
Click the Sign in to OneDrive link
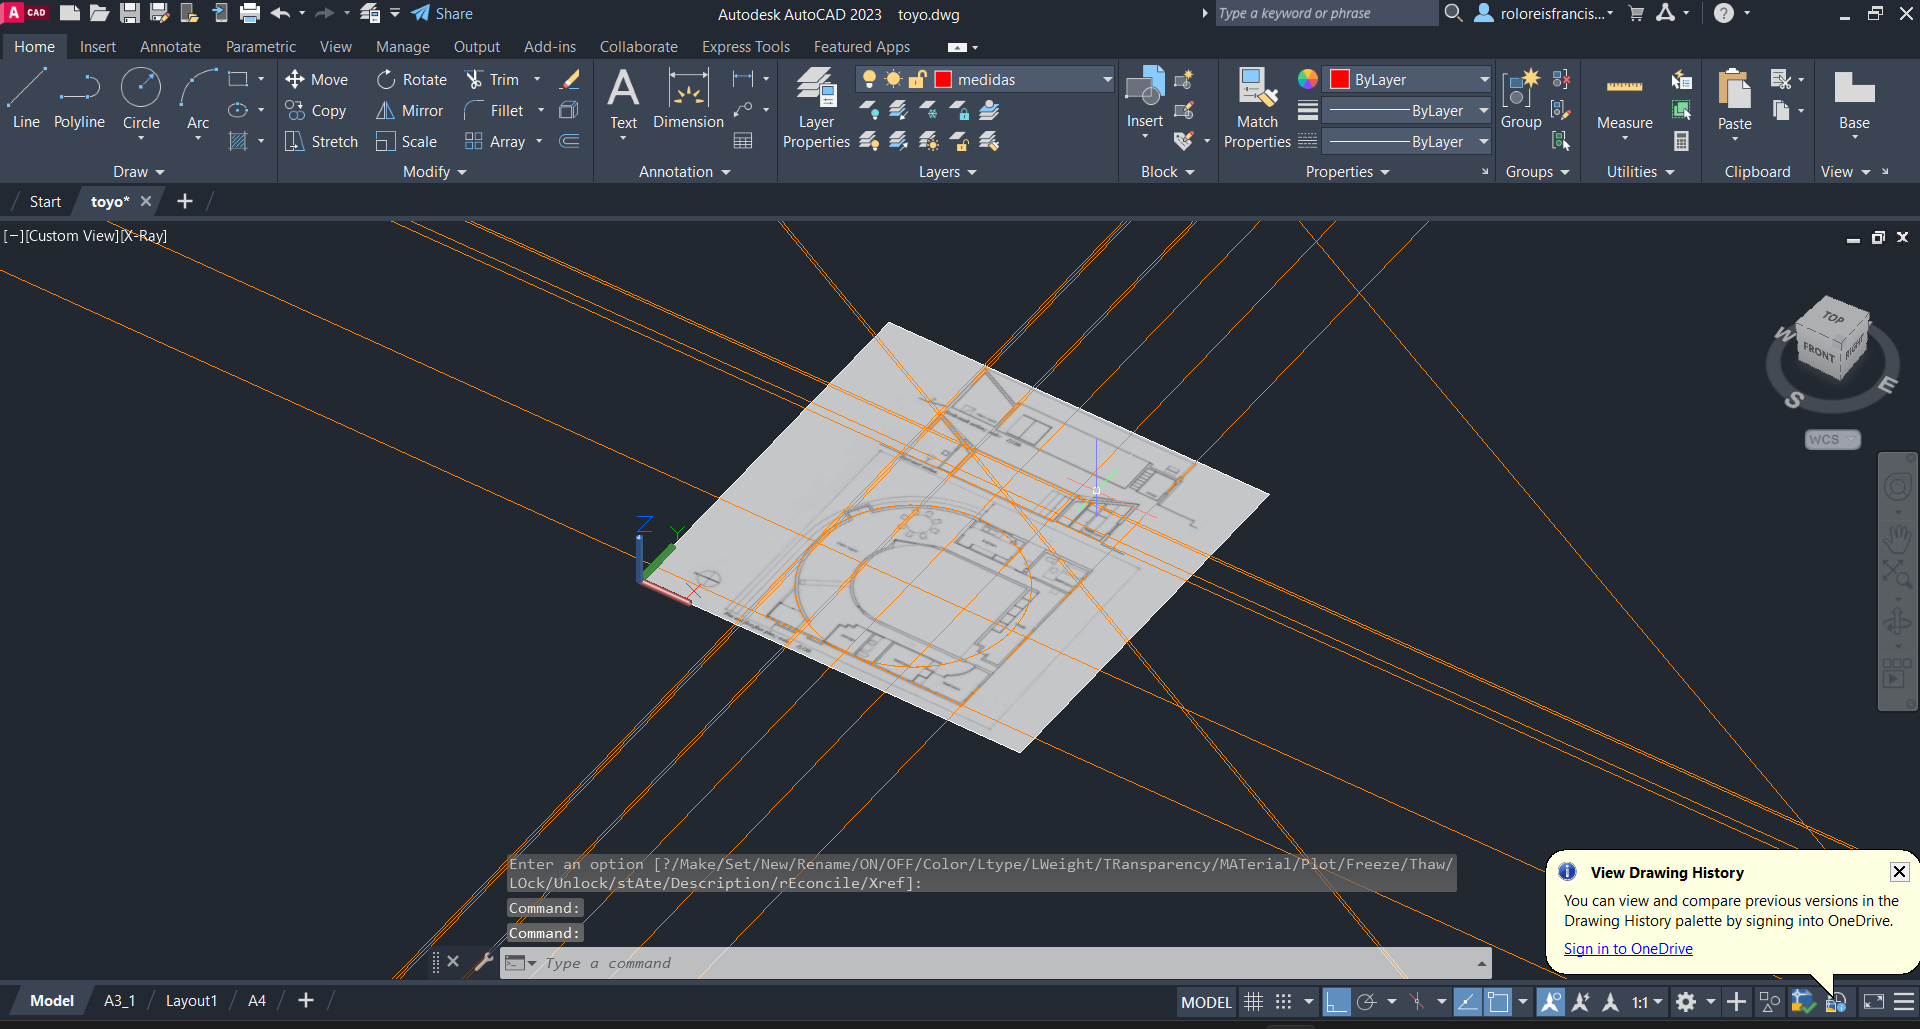coord(1628,949)
